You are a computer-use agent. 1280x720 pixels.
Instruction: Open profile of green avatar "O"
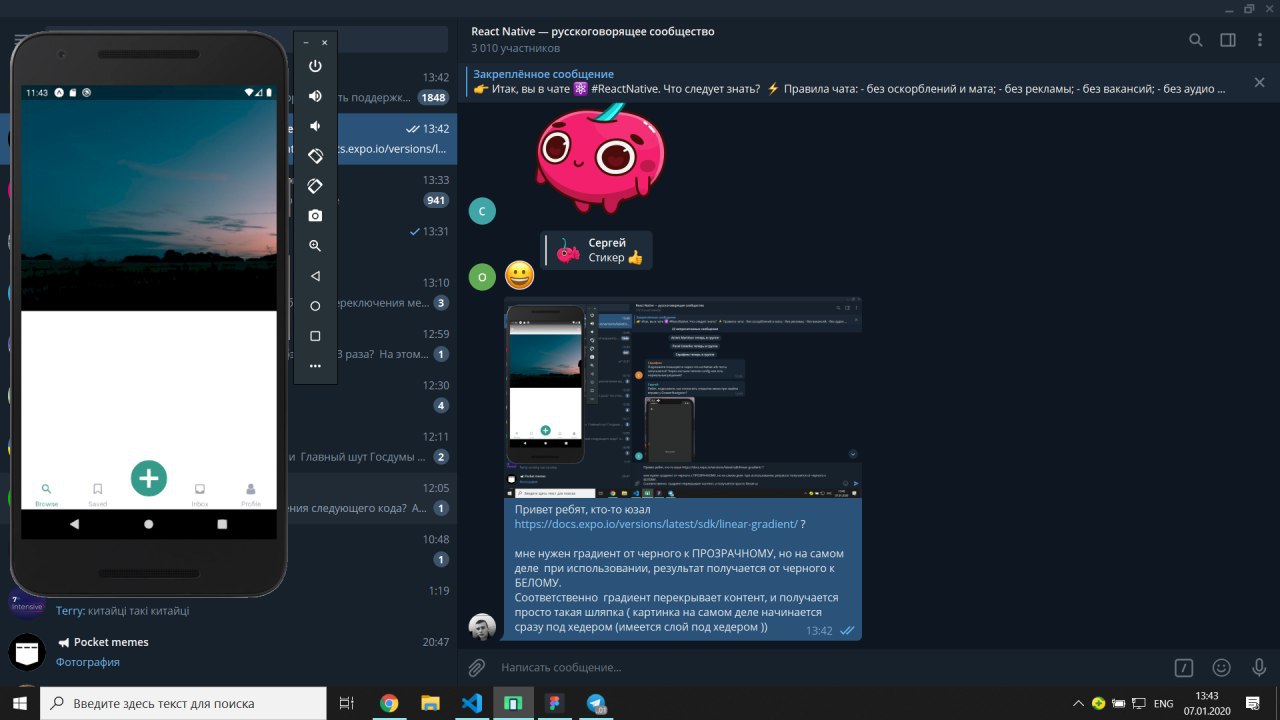[482, 277]
